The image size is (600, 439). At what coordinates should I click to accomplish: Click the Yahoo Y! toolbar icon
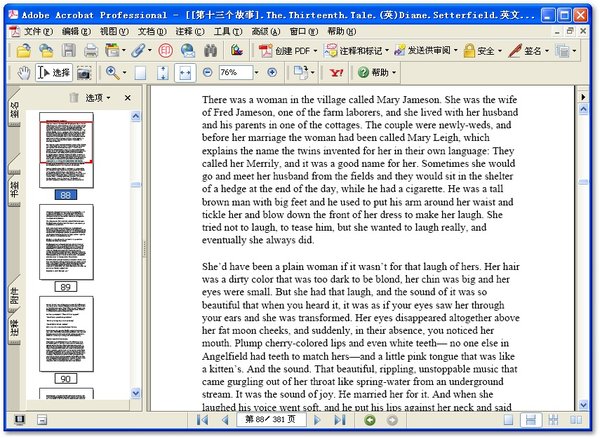click(336, 72)
